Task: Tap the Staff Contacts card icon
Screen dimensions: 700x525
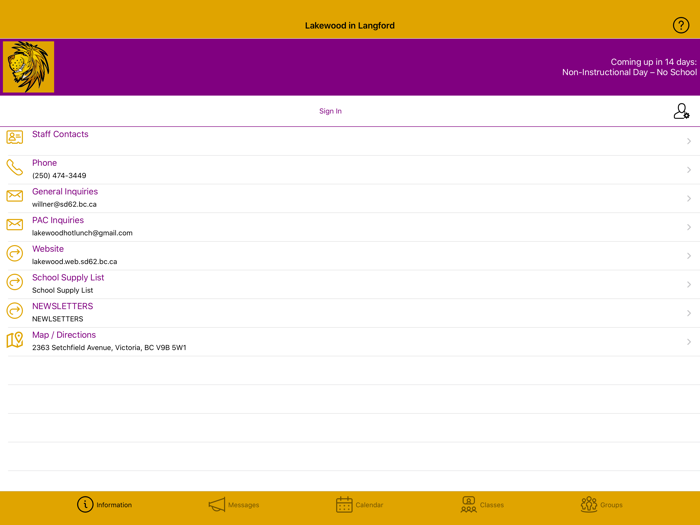Action: (15, 137)
